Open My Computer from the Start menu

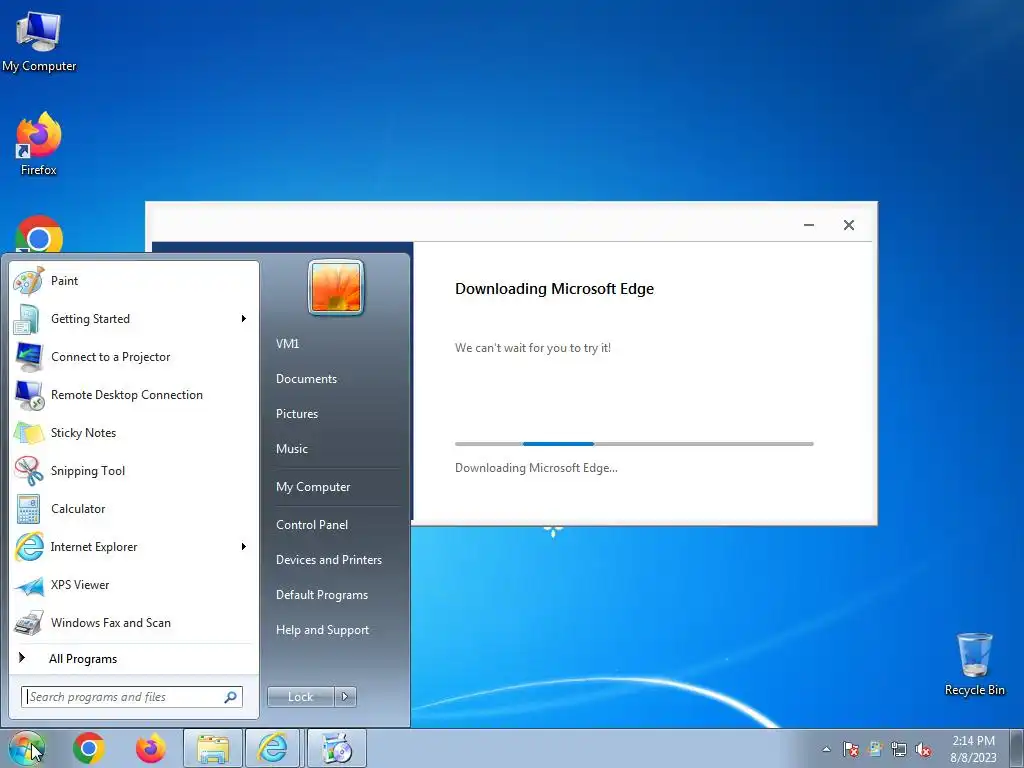pyautogui.click(x=313, y=487)
